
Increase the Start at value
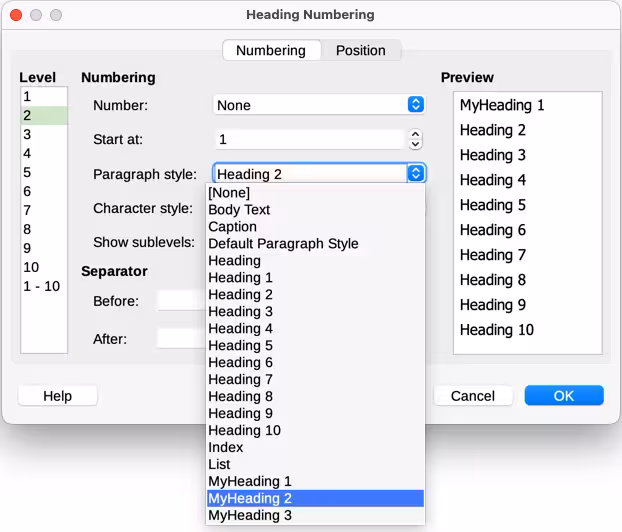pos(415,134)
